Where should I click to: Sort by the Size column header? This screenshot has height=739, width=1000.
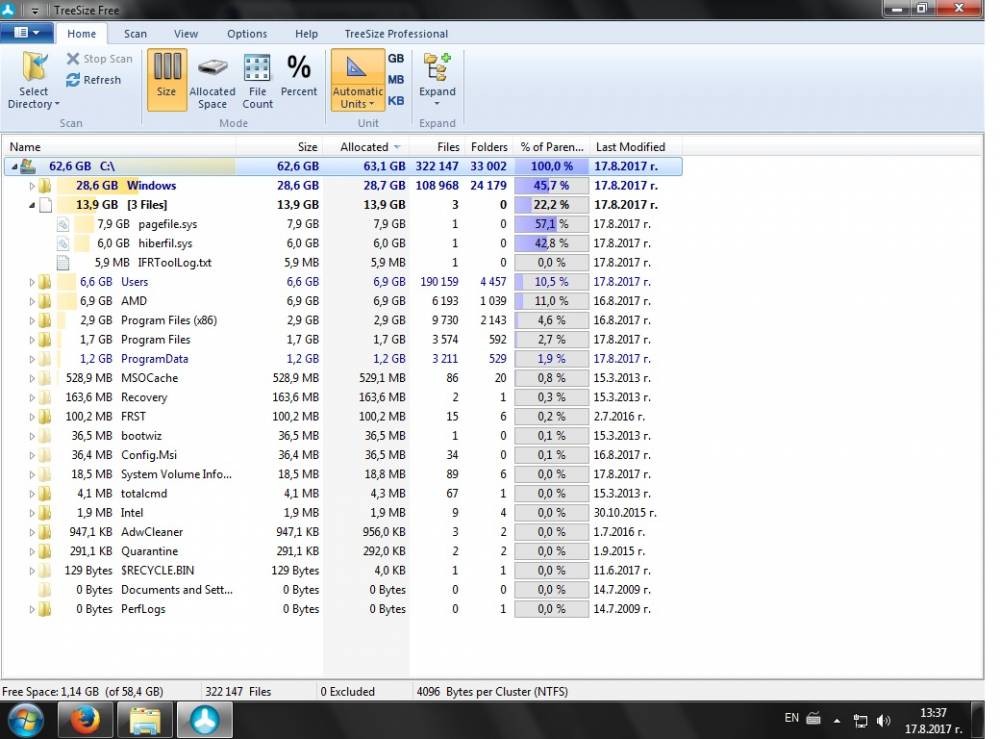click(x=280, y=147)
